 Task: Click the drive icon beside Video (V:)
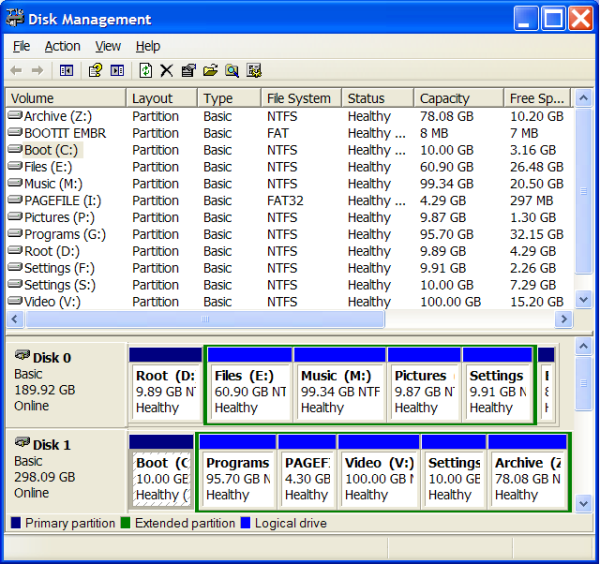[x=15, y=300]
